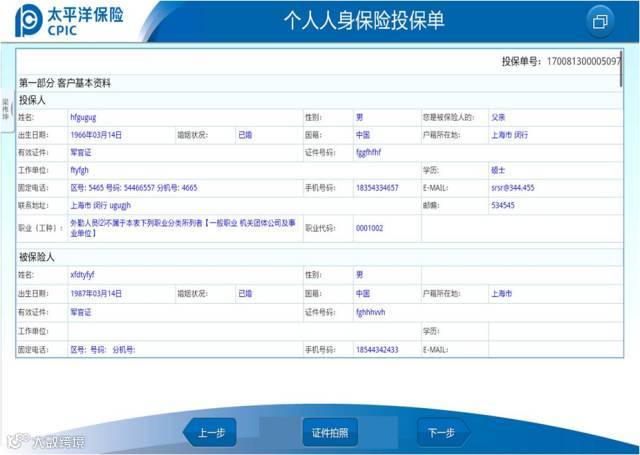Click applicant work unit ftyfgh
Viewport: 640px width, 455px height.
79,170
